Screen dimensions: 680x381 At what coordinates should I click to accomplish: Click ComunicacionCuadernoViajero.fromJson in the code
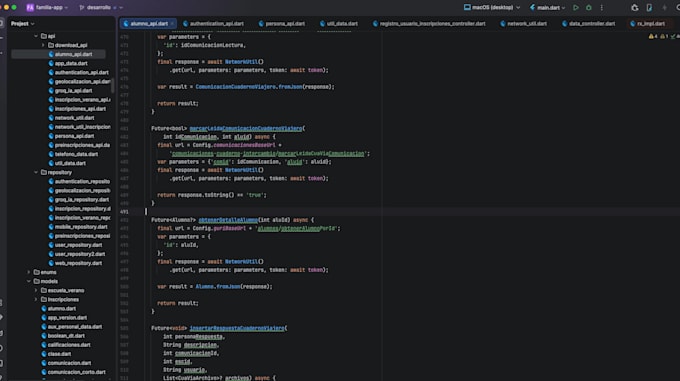tap(249, 87)
